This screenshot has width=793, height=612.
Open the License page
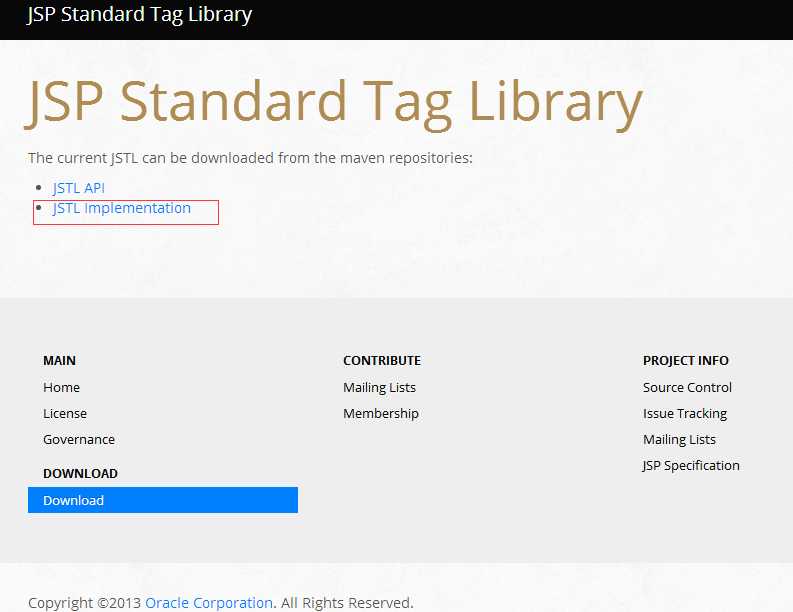coord(65,414)
